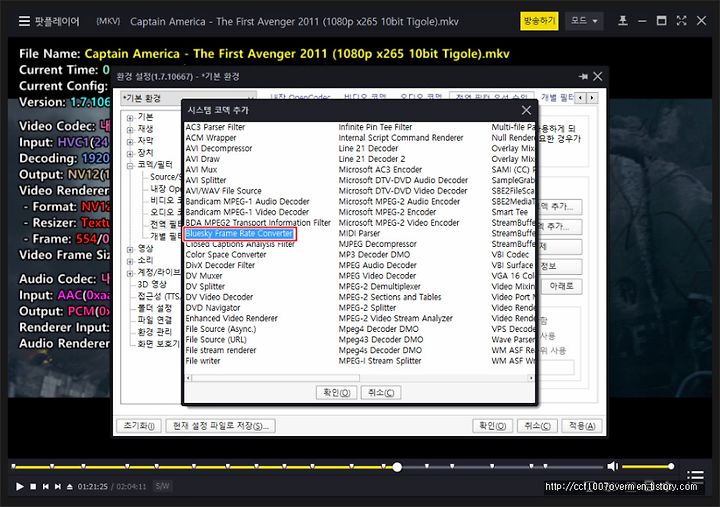Select File Source (Async.) entry
The height and width of the screenshot is (507, 720).
click(x=220, y=329)
